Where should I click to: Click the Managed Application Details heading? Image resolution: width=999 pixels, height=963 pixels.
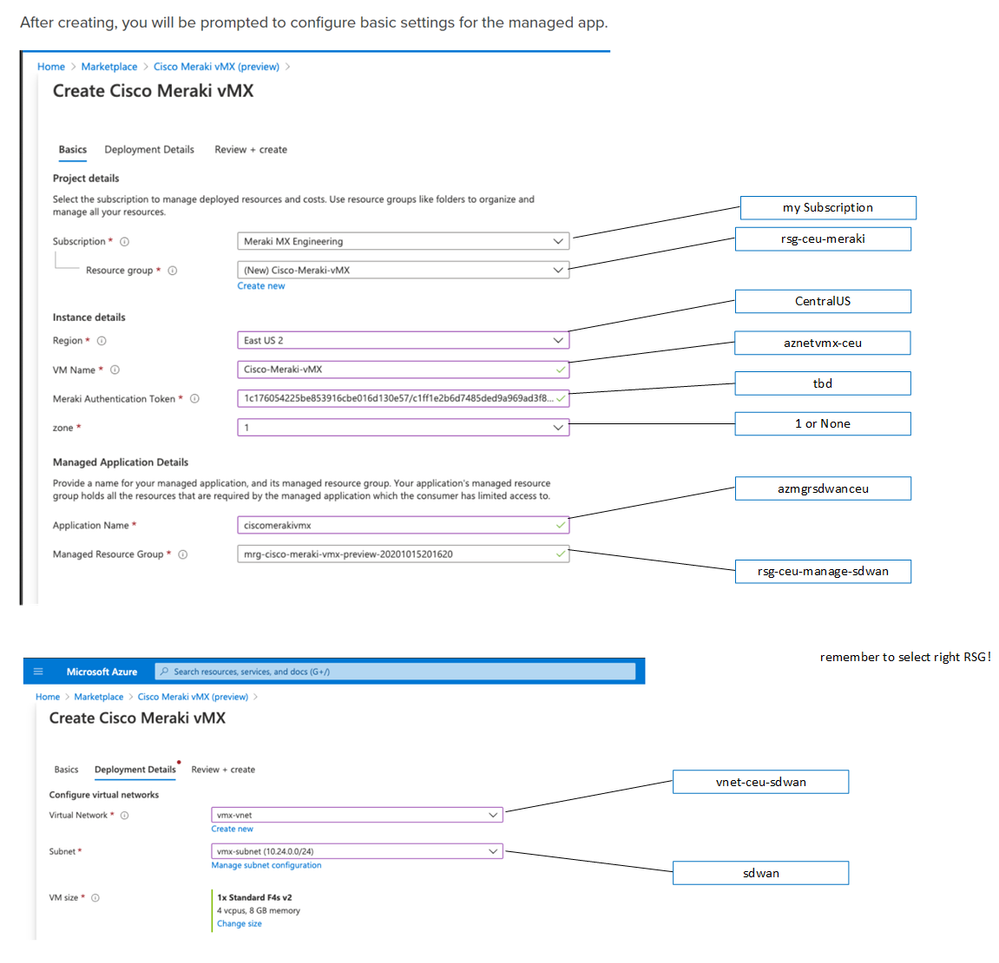[x=120, y=462]
